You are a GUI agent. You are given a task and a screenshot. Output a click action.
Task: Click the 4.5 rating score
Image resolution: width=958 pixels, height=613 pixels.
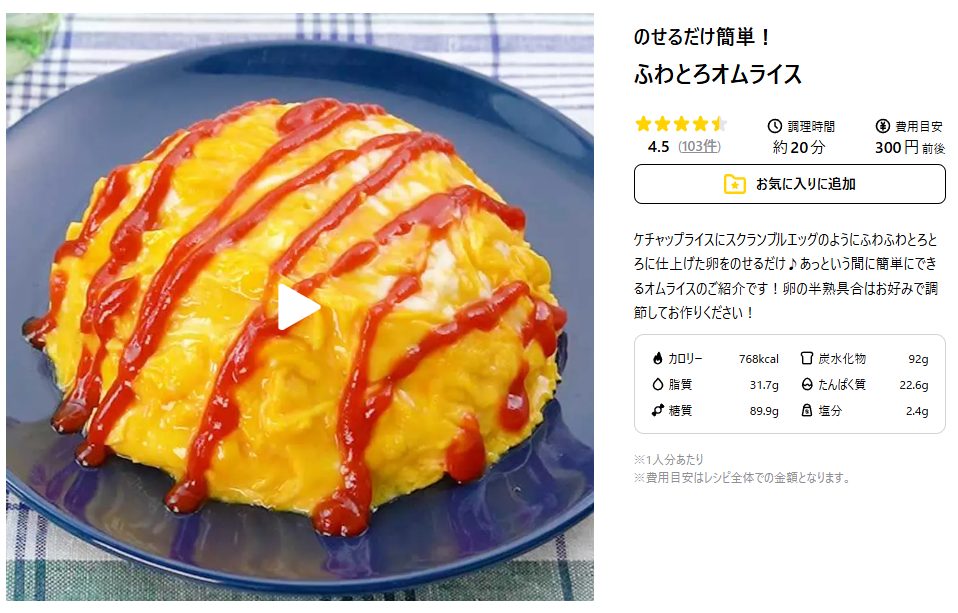659,147
